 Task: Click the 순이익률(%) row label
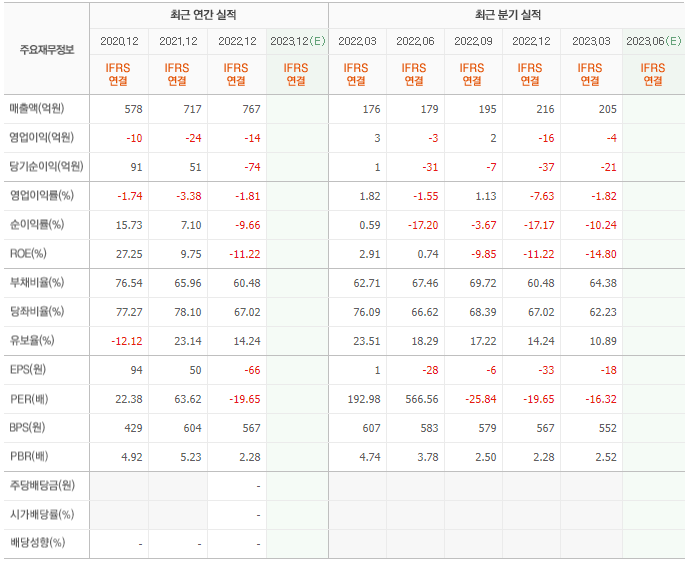click(x=37, y=224)
